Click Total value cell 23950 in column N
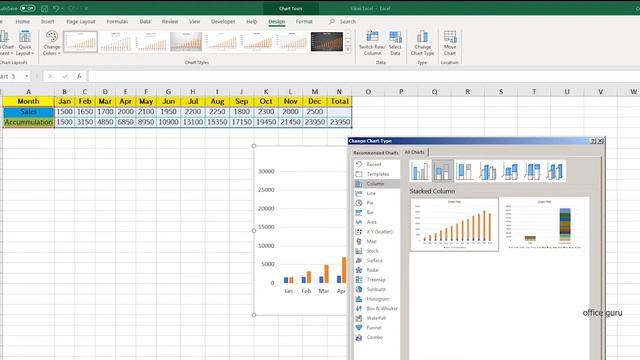This screenshot has height=360, width=640. pyautogui.click(x=340, y=122)
